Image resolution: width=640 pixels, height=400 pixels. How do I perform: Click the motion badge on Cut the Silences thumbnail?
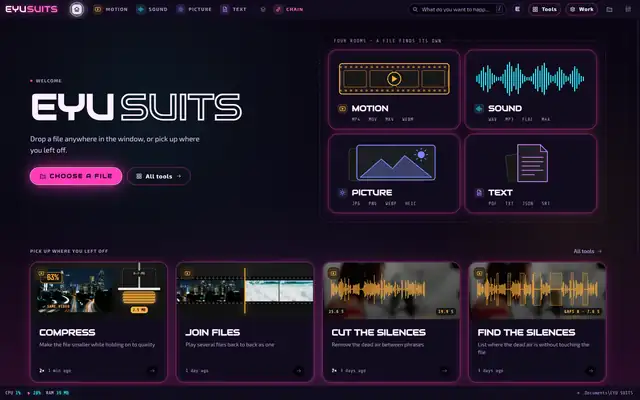pyautogui.click(x=333, y=273)
